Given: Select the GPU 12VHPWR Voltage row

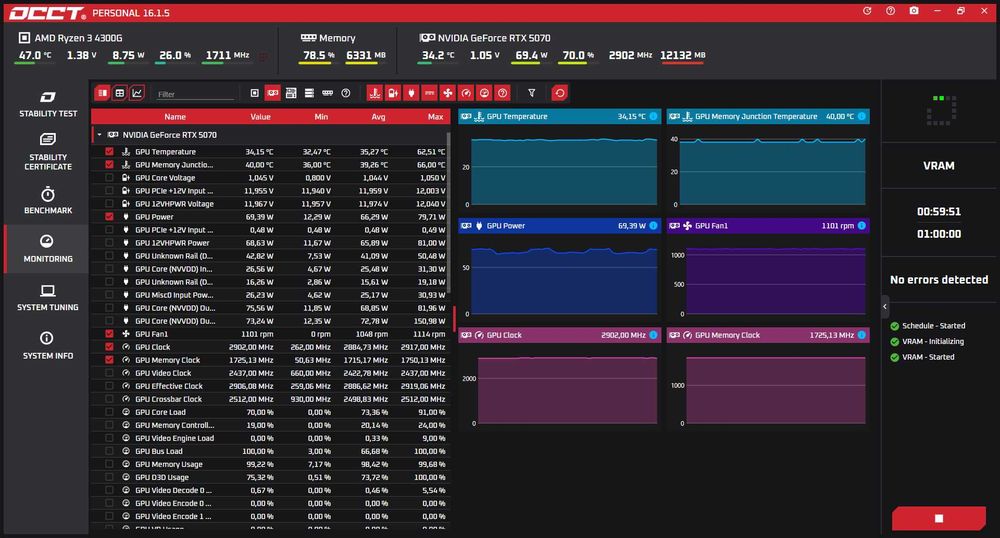Looking at the screenshot, I should (x=270, y=204).
